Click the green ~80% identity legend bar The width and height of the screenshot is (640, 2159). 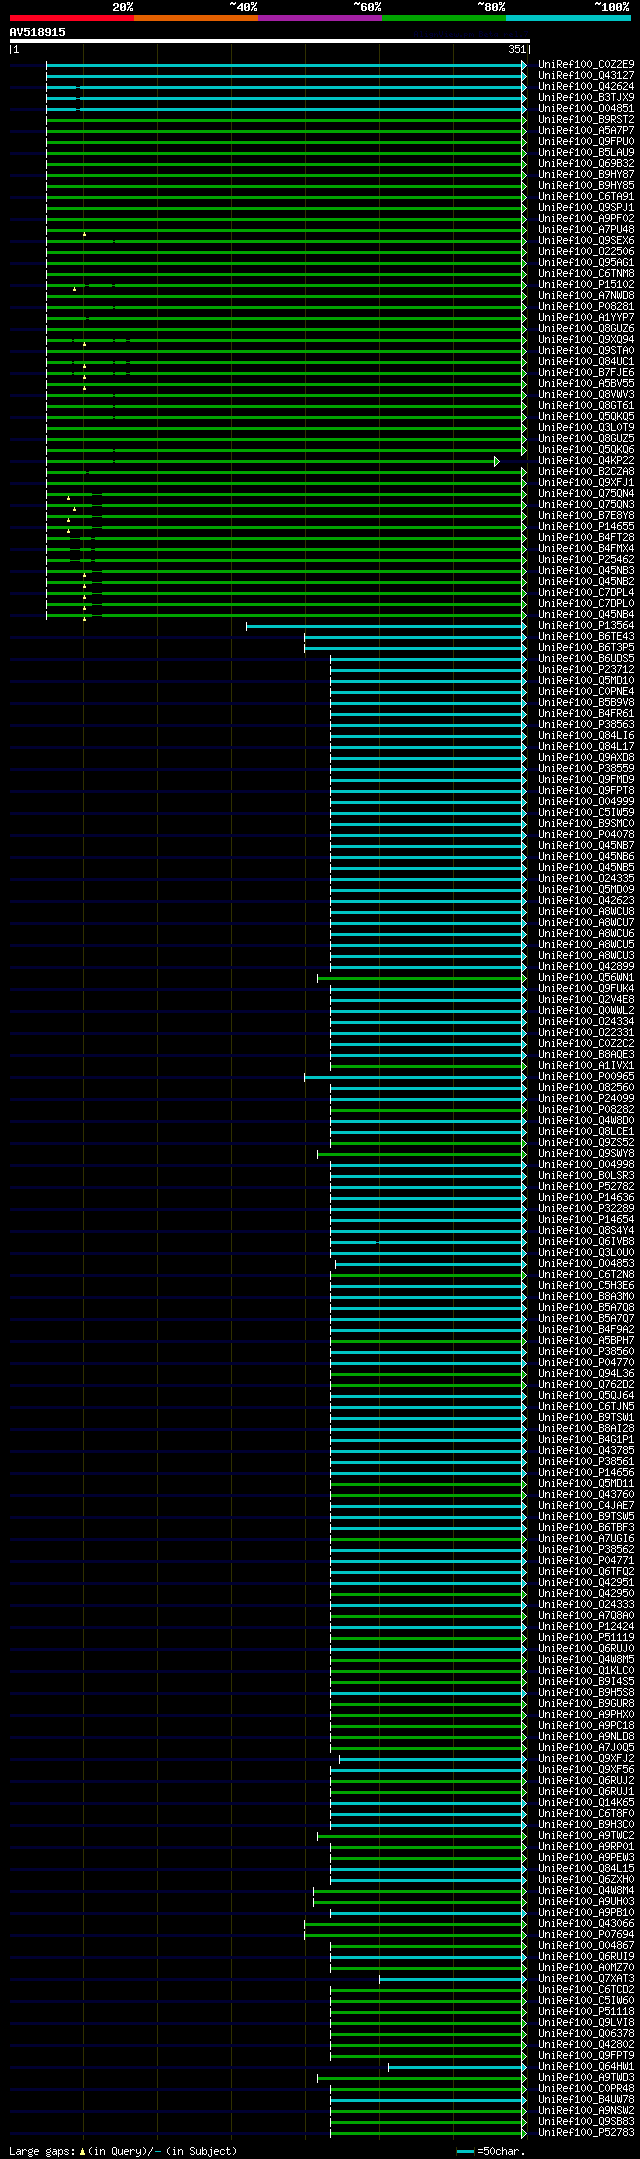click(443, 18)
